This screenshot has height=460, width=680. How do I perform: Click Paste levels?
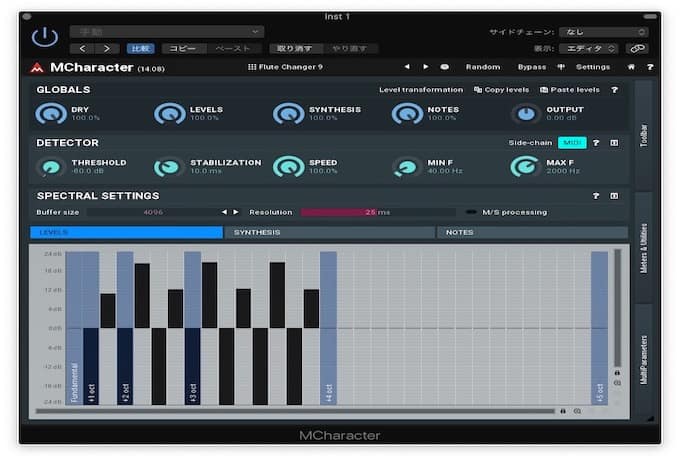pos(569,90)
